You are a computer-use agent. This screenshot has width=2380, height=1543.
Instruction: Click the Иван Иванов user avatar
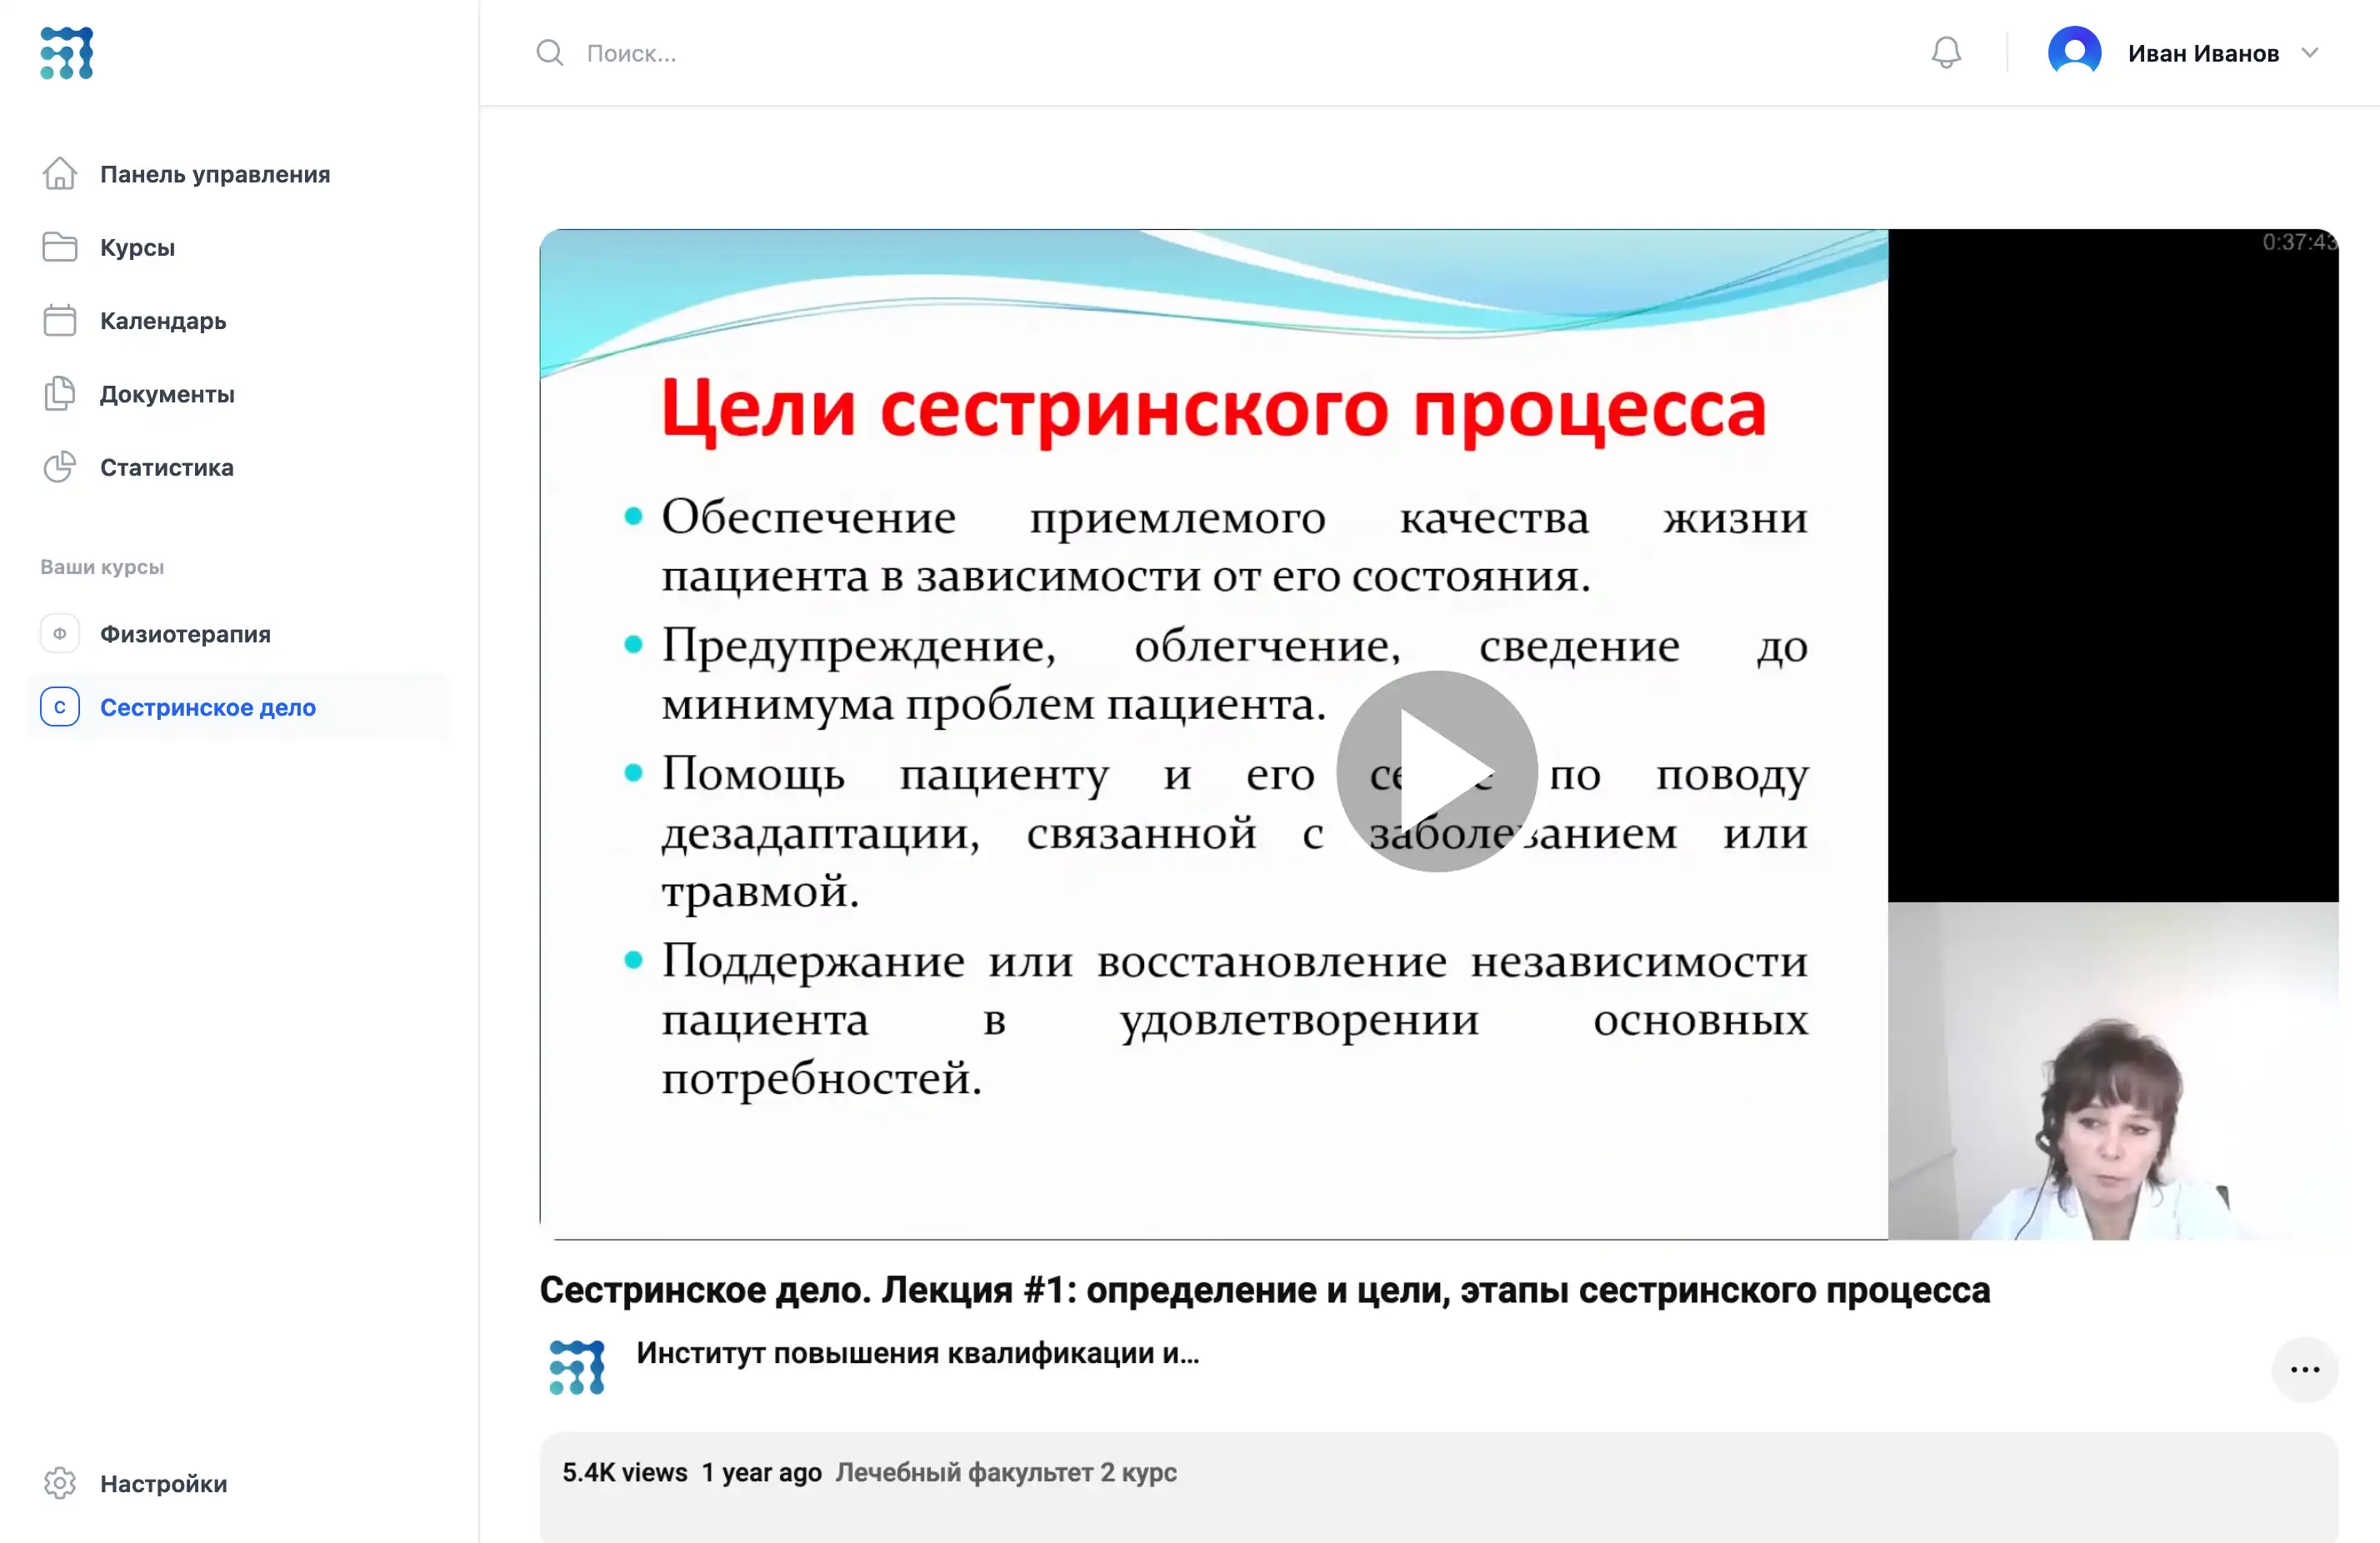[2073, 52]
